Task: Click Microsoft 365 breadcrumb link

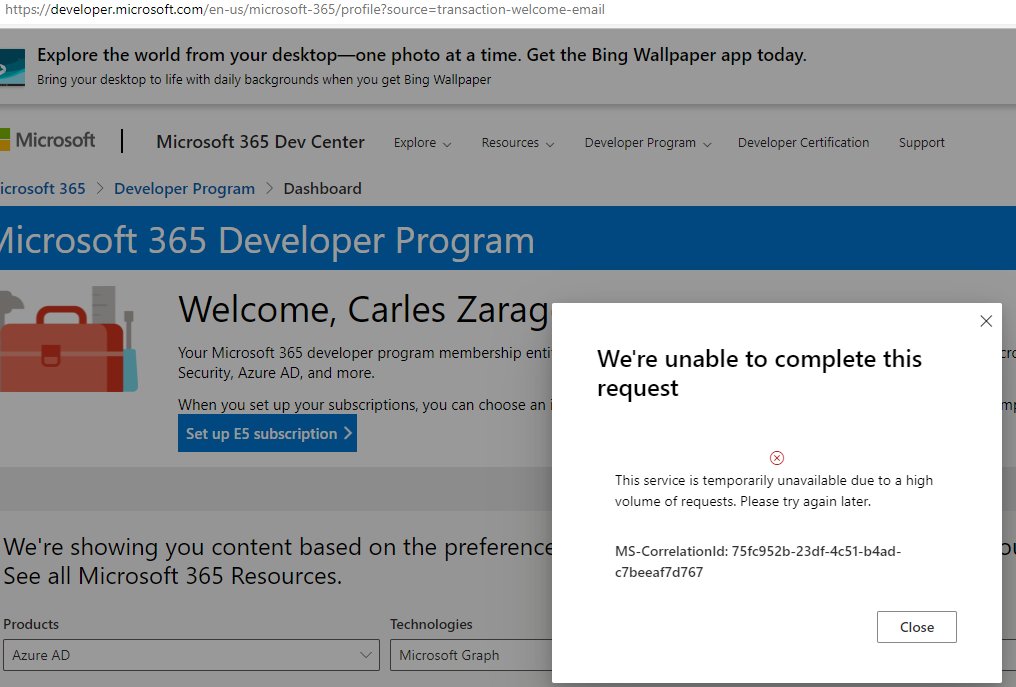Action: 43,189
